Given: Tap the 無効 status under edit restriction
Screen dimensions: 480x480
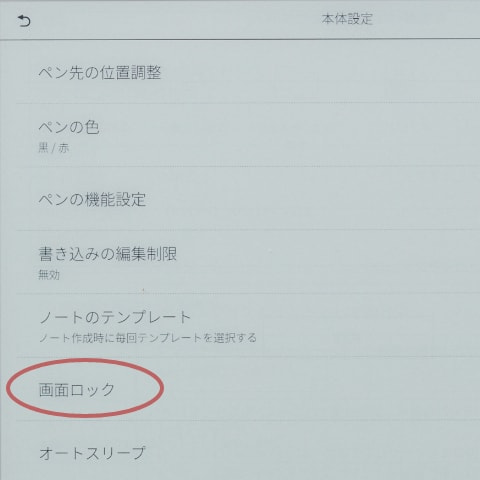Looking at the screenshot, I should 49,275.
